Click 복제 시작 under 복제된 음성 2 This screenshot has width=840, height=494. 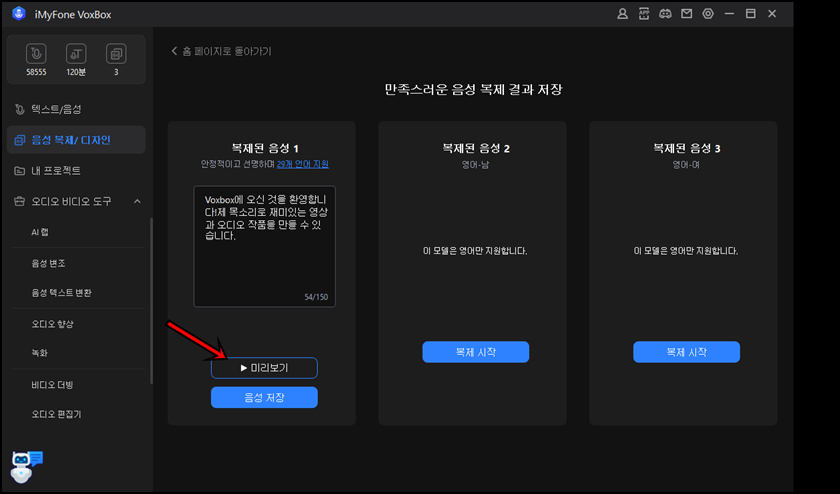tap(476, 352)
